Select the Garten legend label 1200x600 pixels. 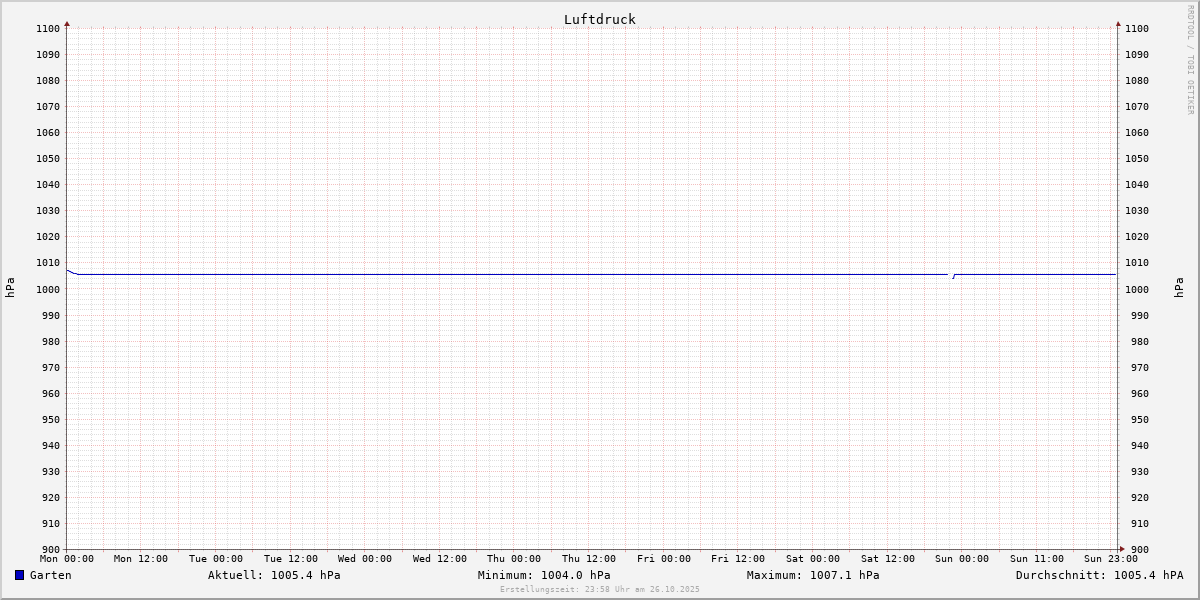tap(50, 575)
